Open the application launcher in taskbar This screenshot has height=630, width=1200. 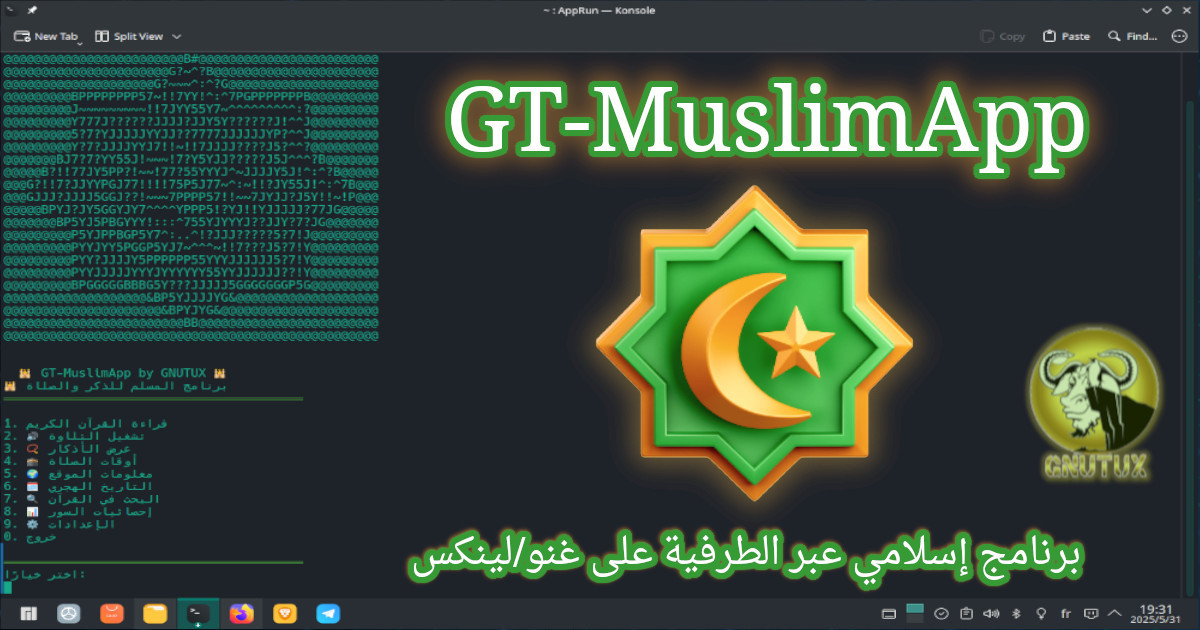pos(28,613)
